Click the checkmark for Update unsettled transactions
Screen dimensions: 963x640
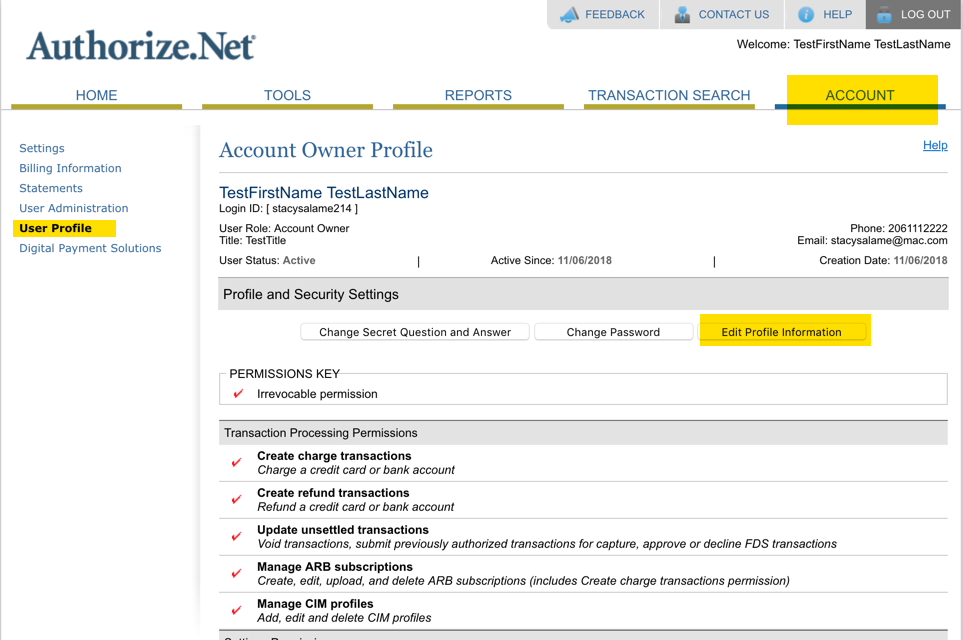pyautogui.click(x=236, y=536)
